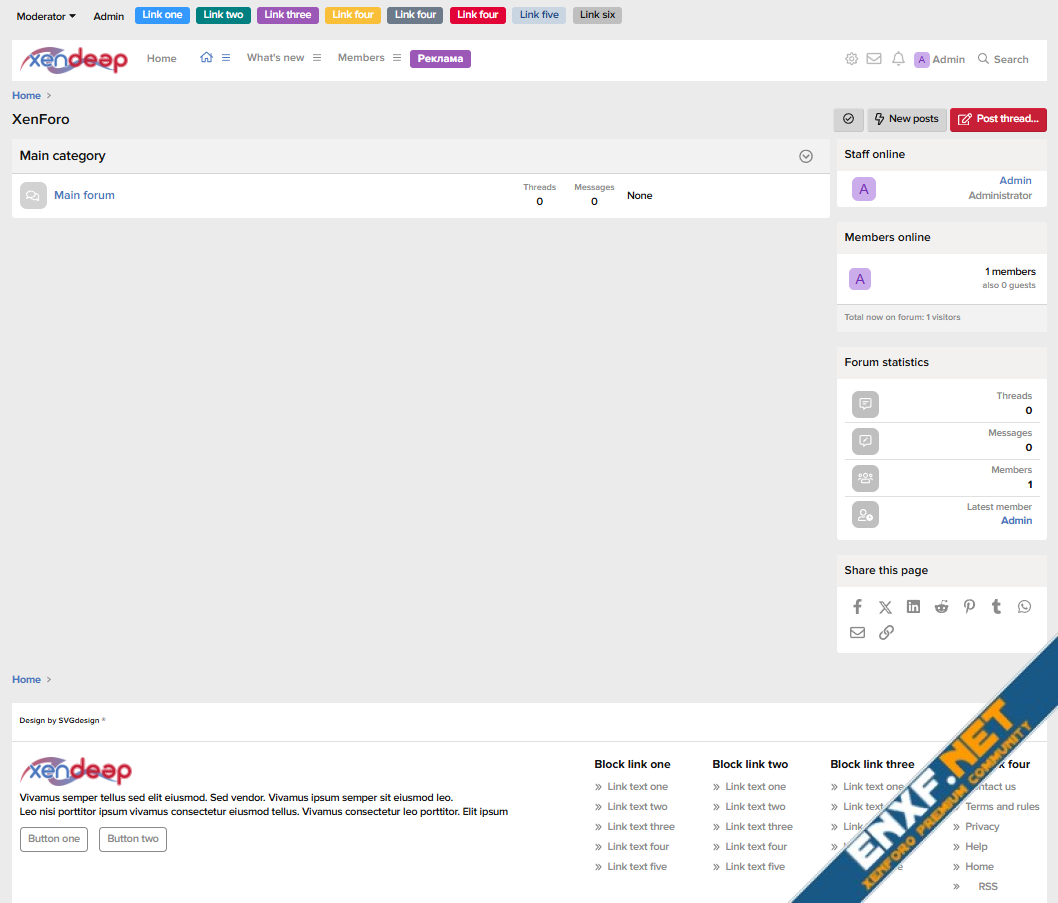Click the Search field in header

(x=1003, y=59)
